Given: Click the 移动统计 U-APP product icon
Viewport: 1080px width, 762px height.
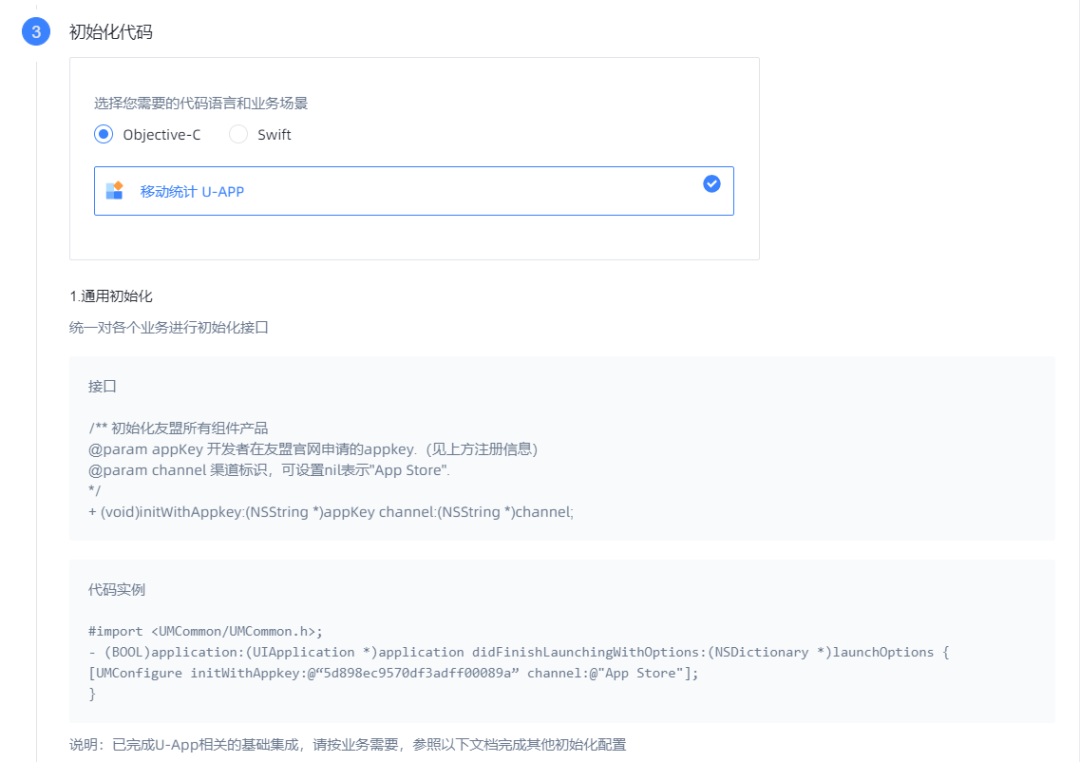Looking at the screenshot, I should [x=114, y=191].
